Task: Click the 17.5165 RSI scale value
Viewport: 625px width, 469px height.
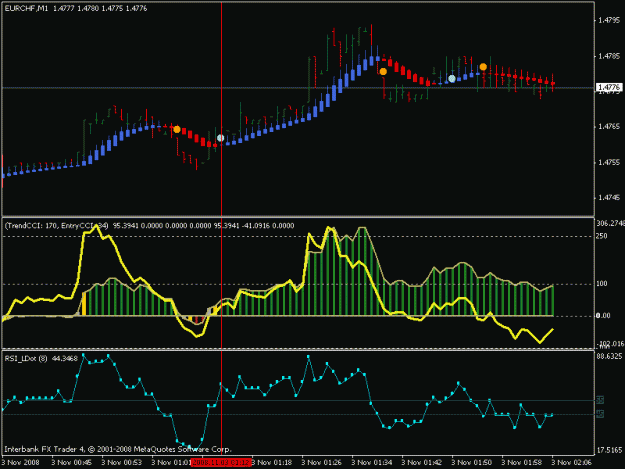Action: [x=609, y=450]
